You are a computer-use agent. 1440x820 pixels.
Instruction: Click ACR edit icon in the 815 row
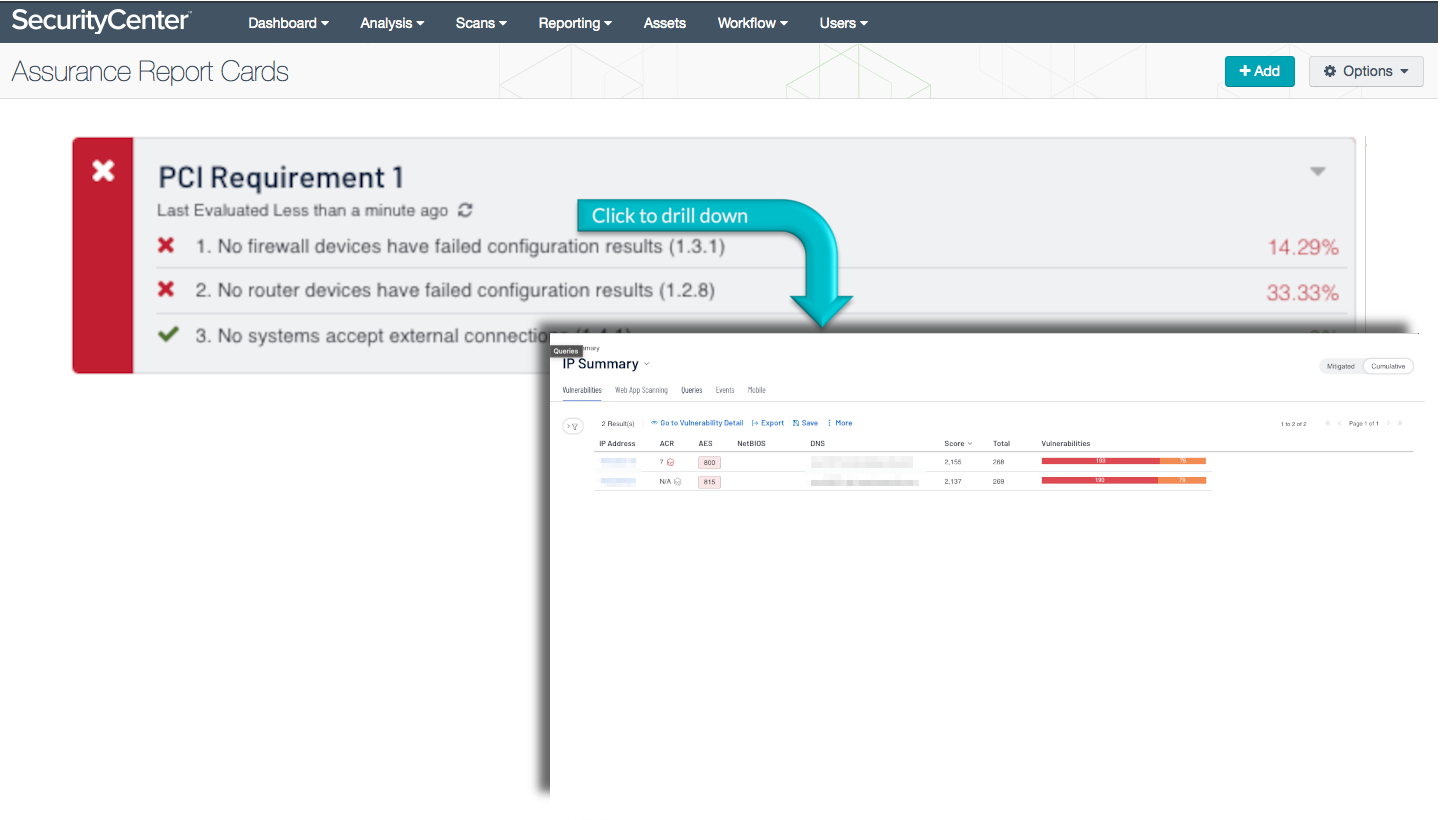[x=677, y=481]
